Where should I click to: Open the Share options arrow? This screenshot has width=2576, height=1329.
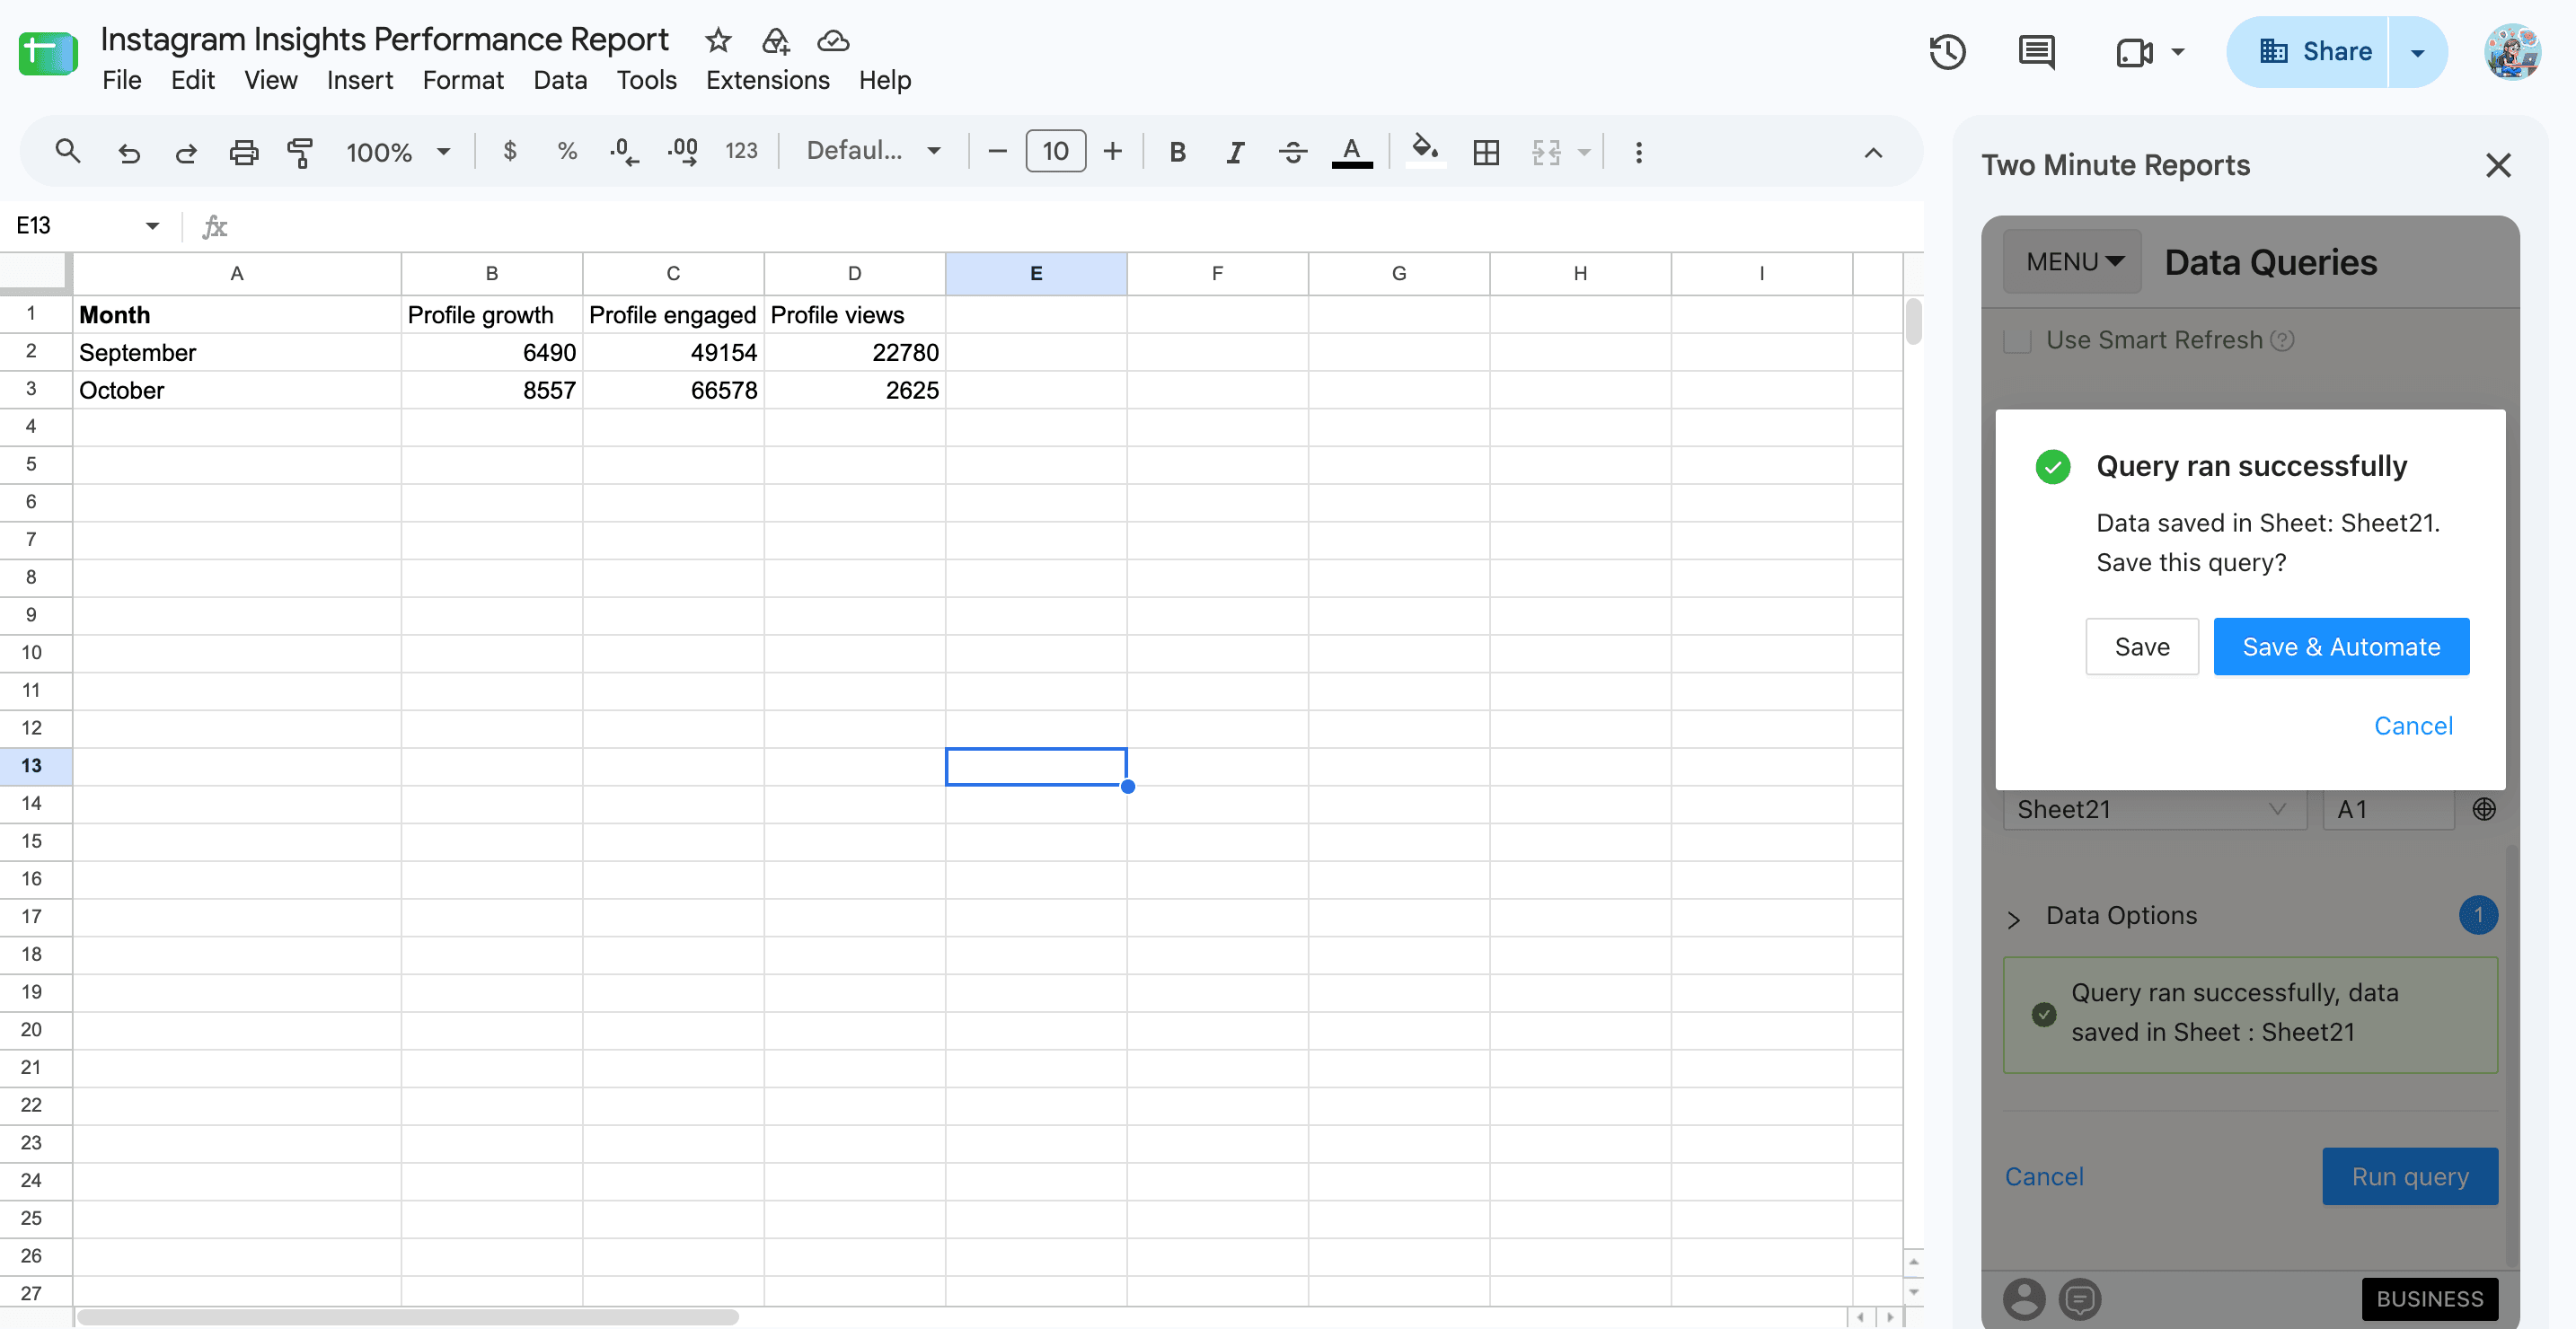[x=2417, y=52]
